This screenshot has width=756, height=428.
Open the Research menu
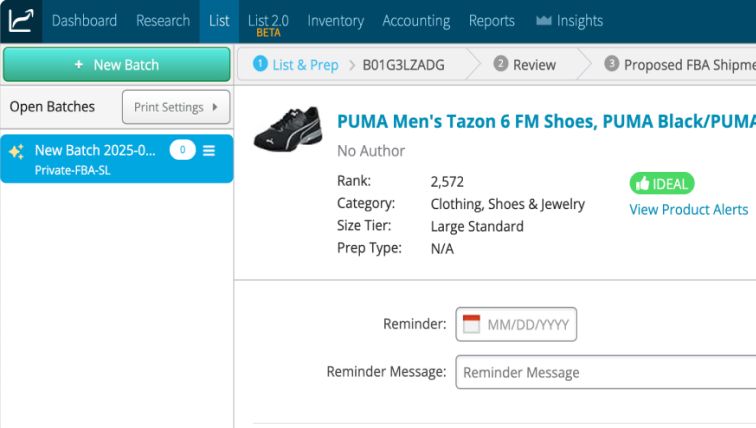point(163,21)
